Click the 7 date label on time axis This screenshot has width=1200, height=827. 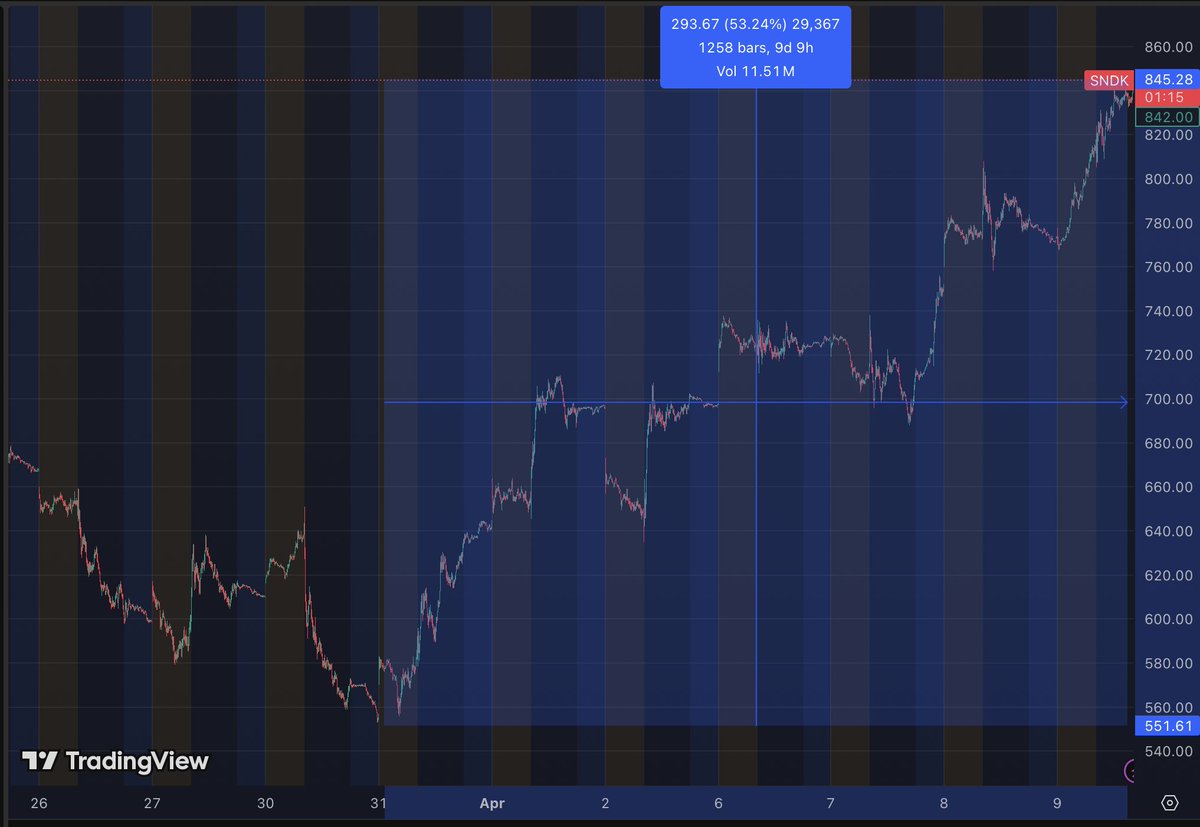[x=831, y=803]
